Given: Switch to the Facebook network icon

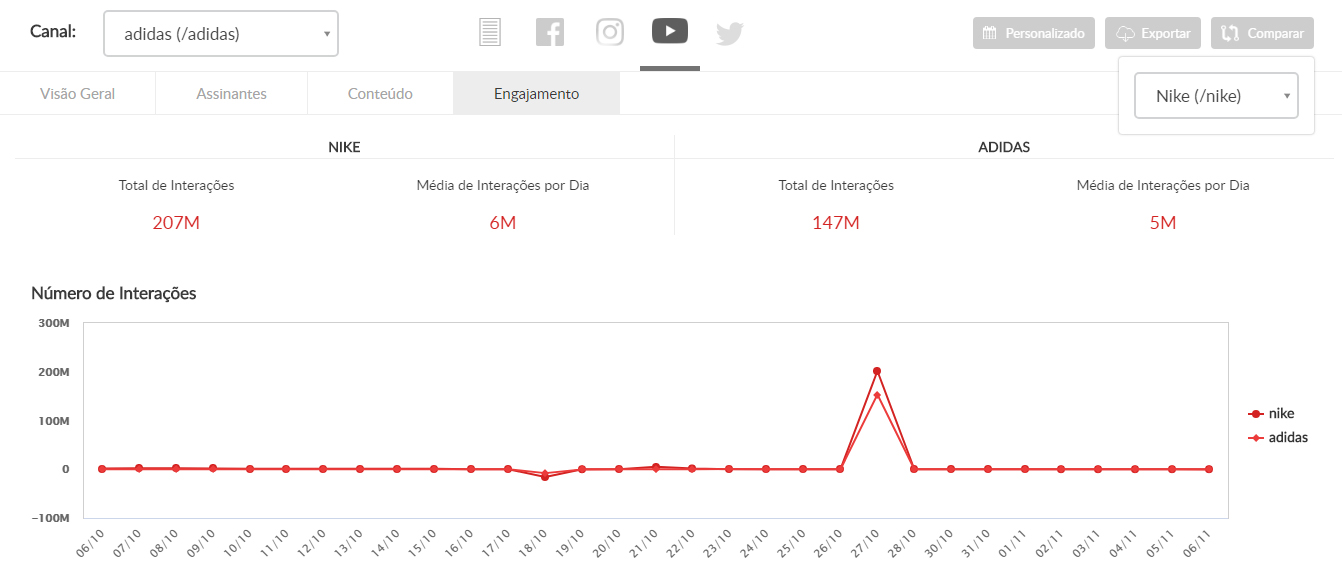Looking at the screenshot, I should (x=549, y=32).
